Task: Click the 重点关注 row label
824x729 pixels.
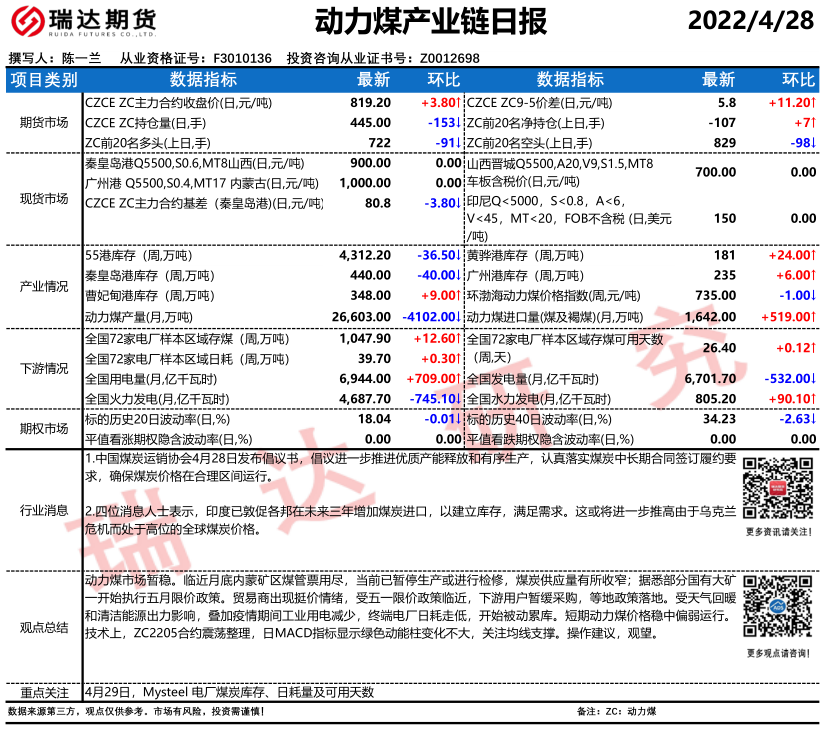Action: click(x=44, y=692)
